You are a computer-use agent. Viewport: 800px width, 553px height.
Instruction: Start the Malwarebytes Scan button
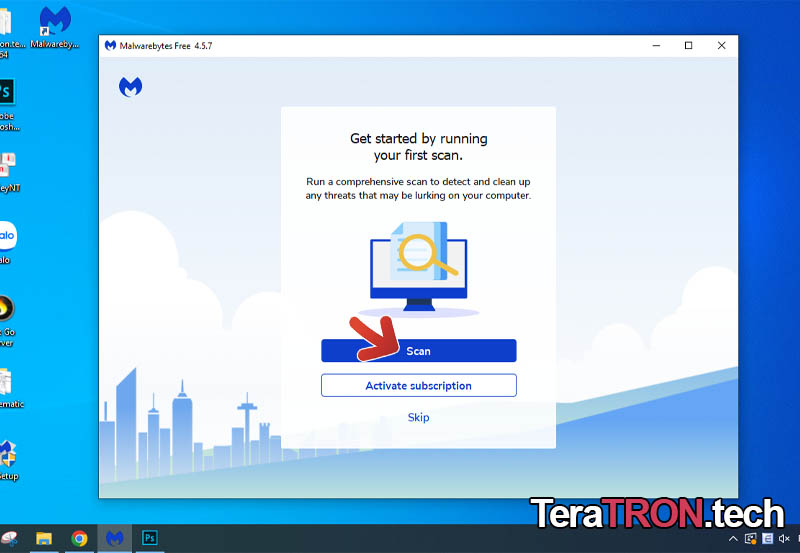pos(418,351)
